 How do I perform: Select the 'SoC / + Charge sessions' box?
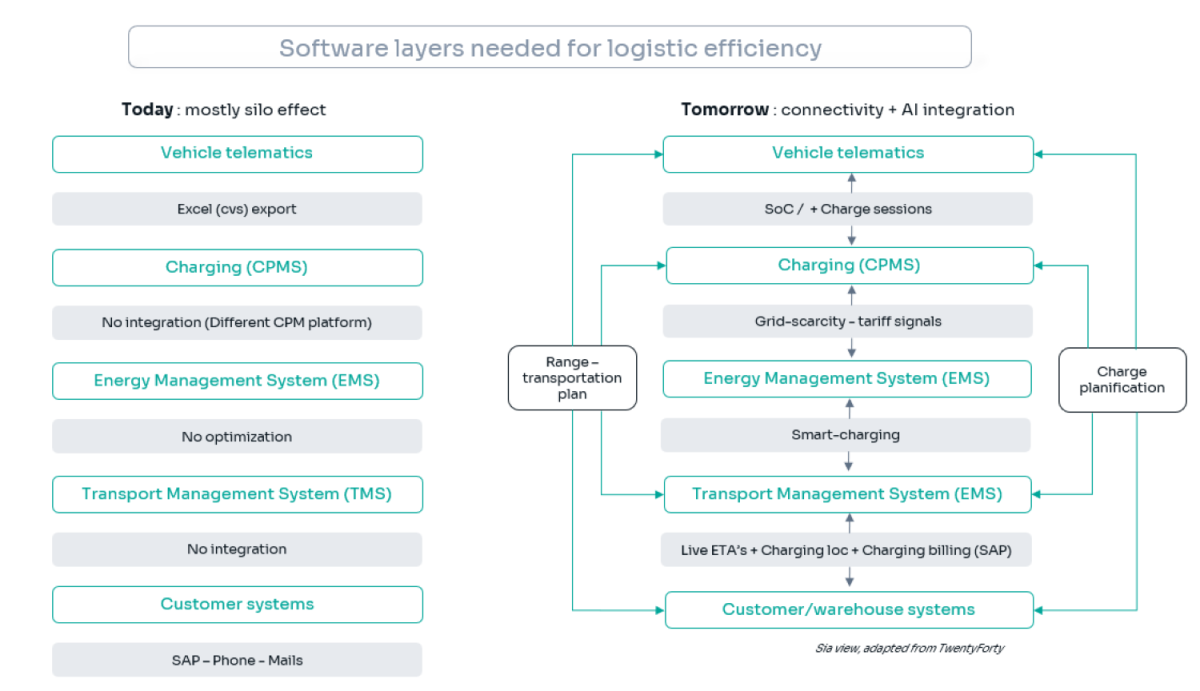[x=848, y=209]
